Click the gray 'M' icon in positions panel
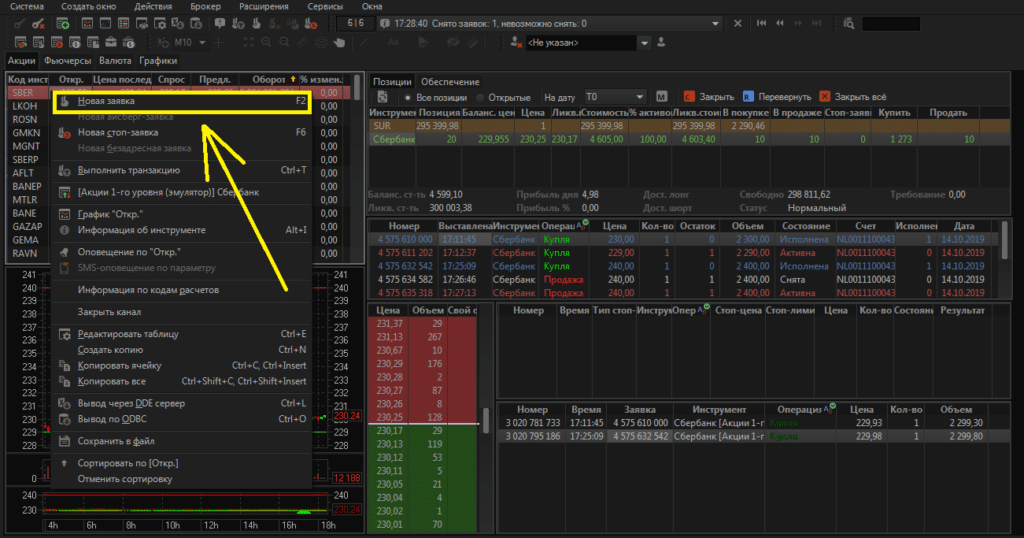This screenshot has height=538, width=1024. pyautogui.click(x=661, y=97)
